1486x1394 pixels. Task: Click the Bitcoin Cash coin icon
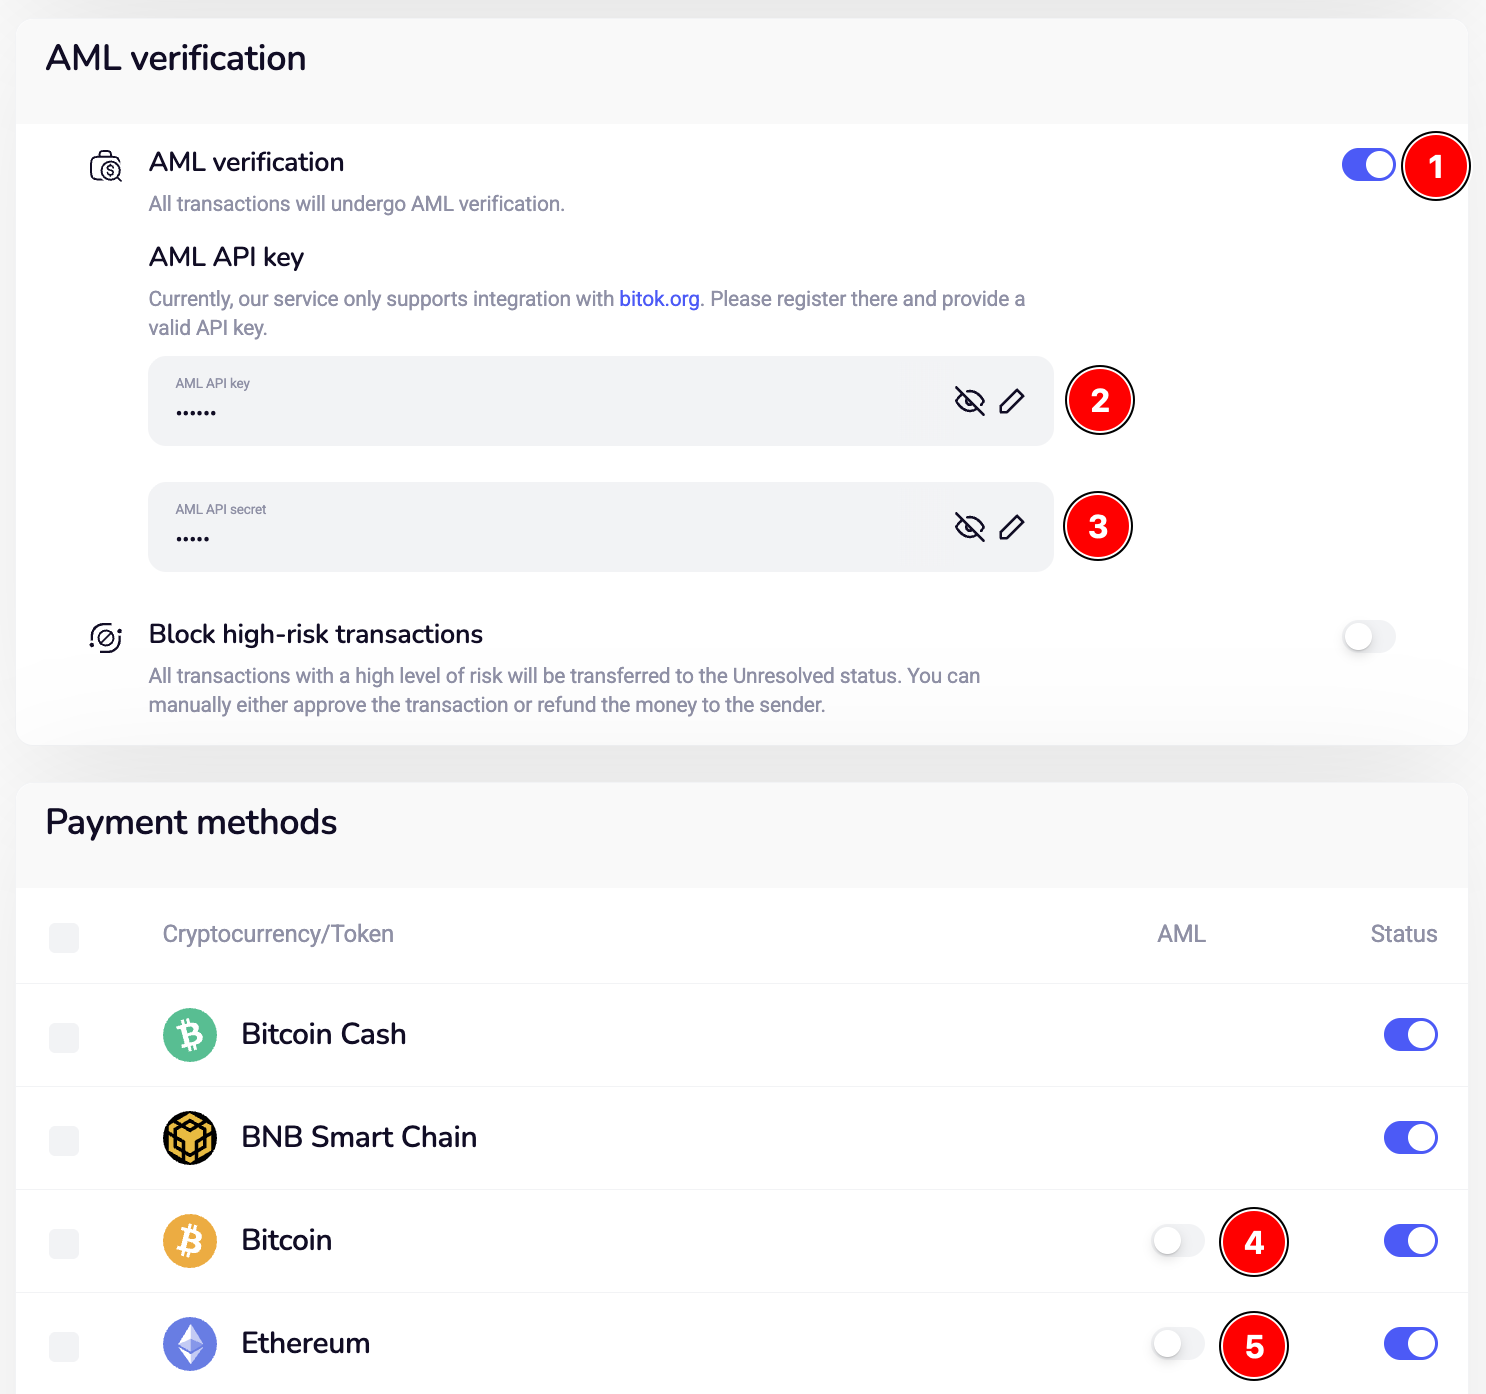point(190,1035)
